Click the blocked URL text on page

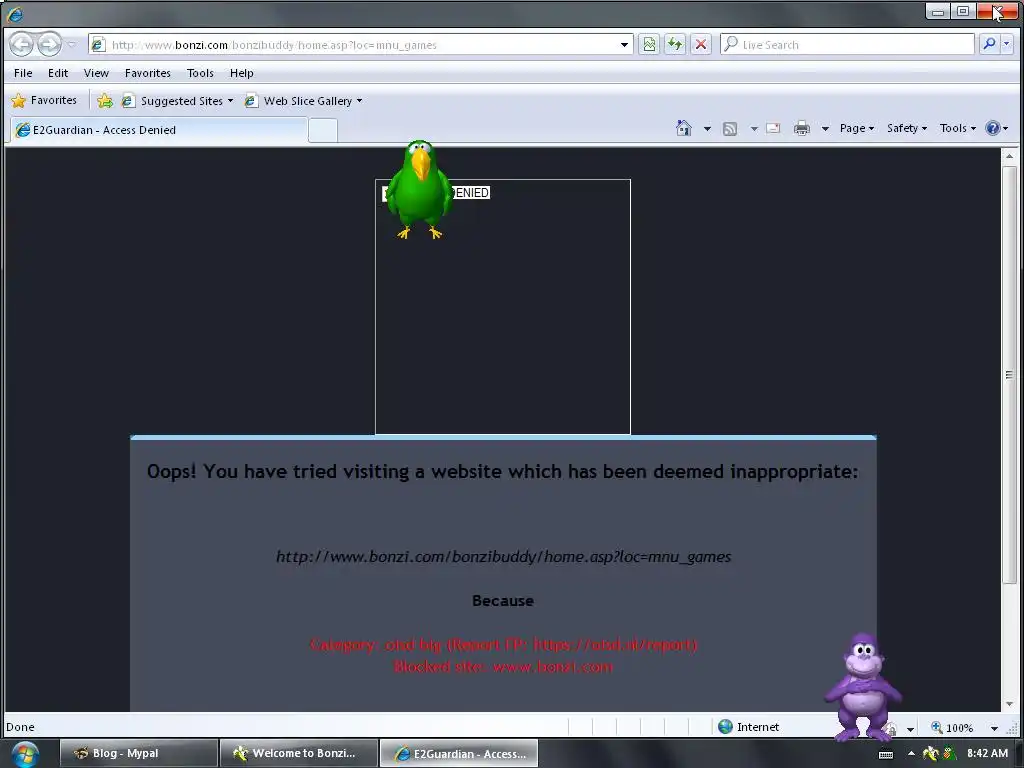tap(504, 557)
